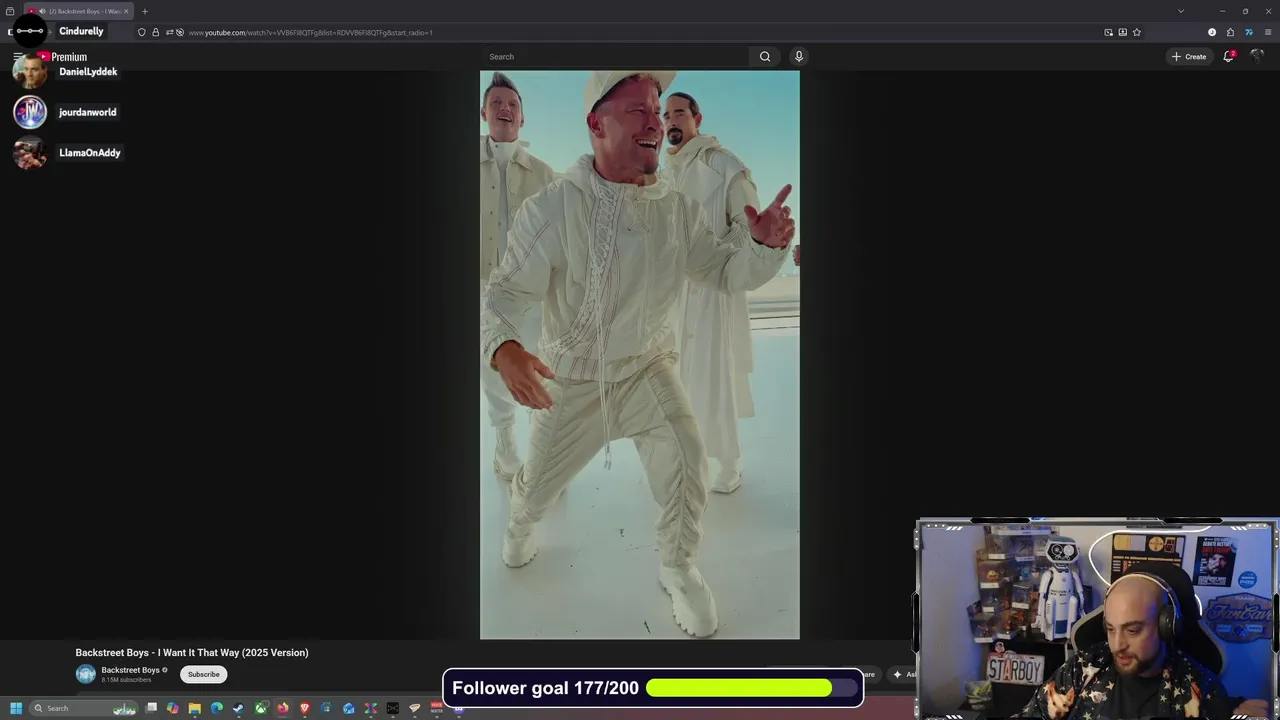
Task: Click the picture-in-picture icon in address bar
Action: point(1109,32)
